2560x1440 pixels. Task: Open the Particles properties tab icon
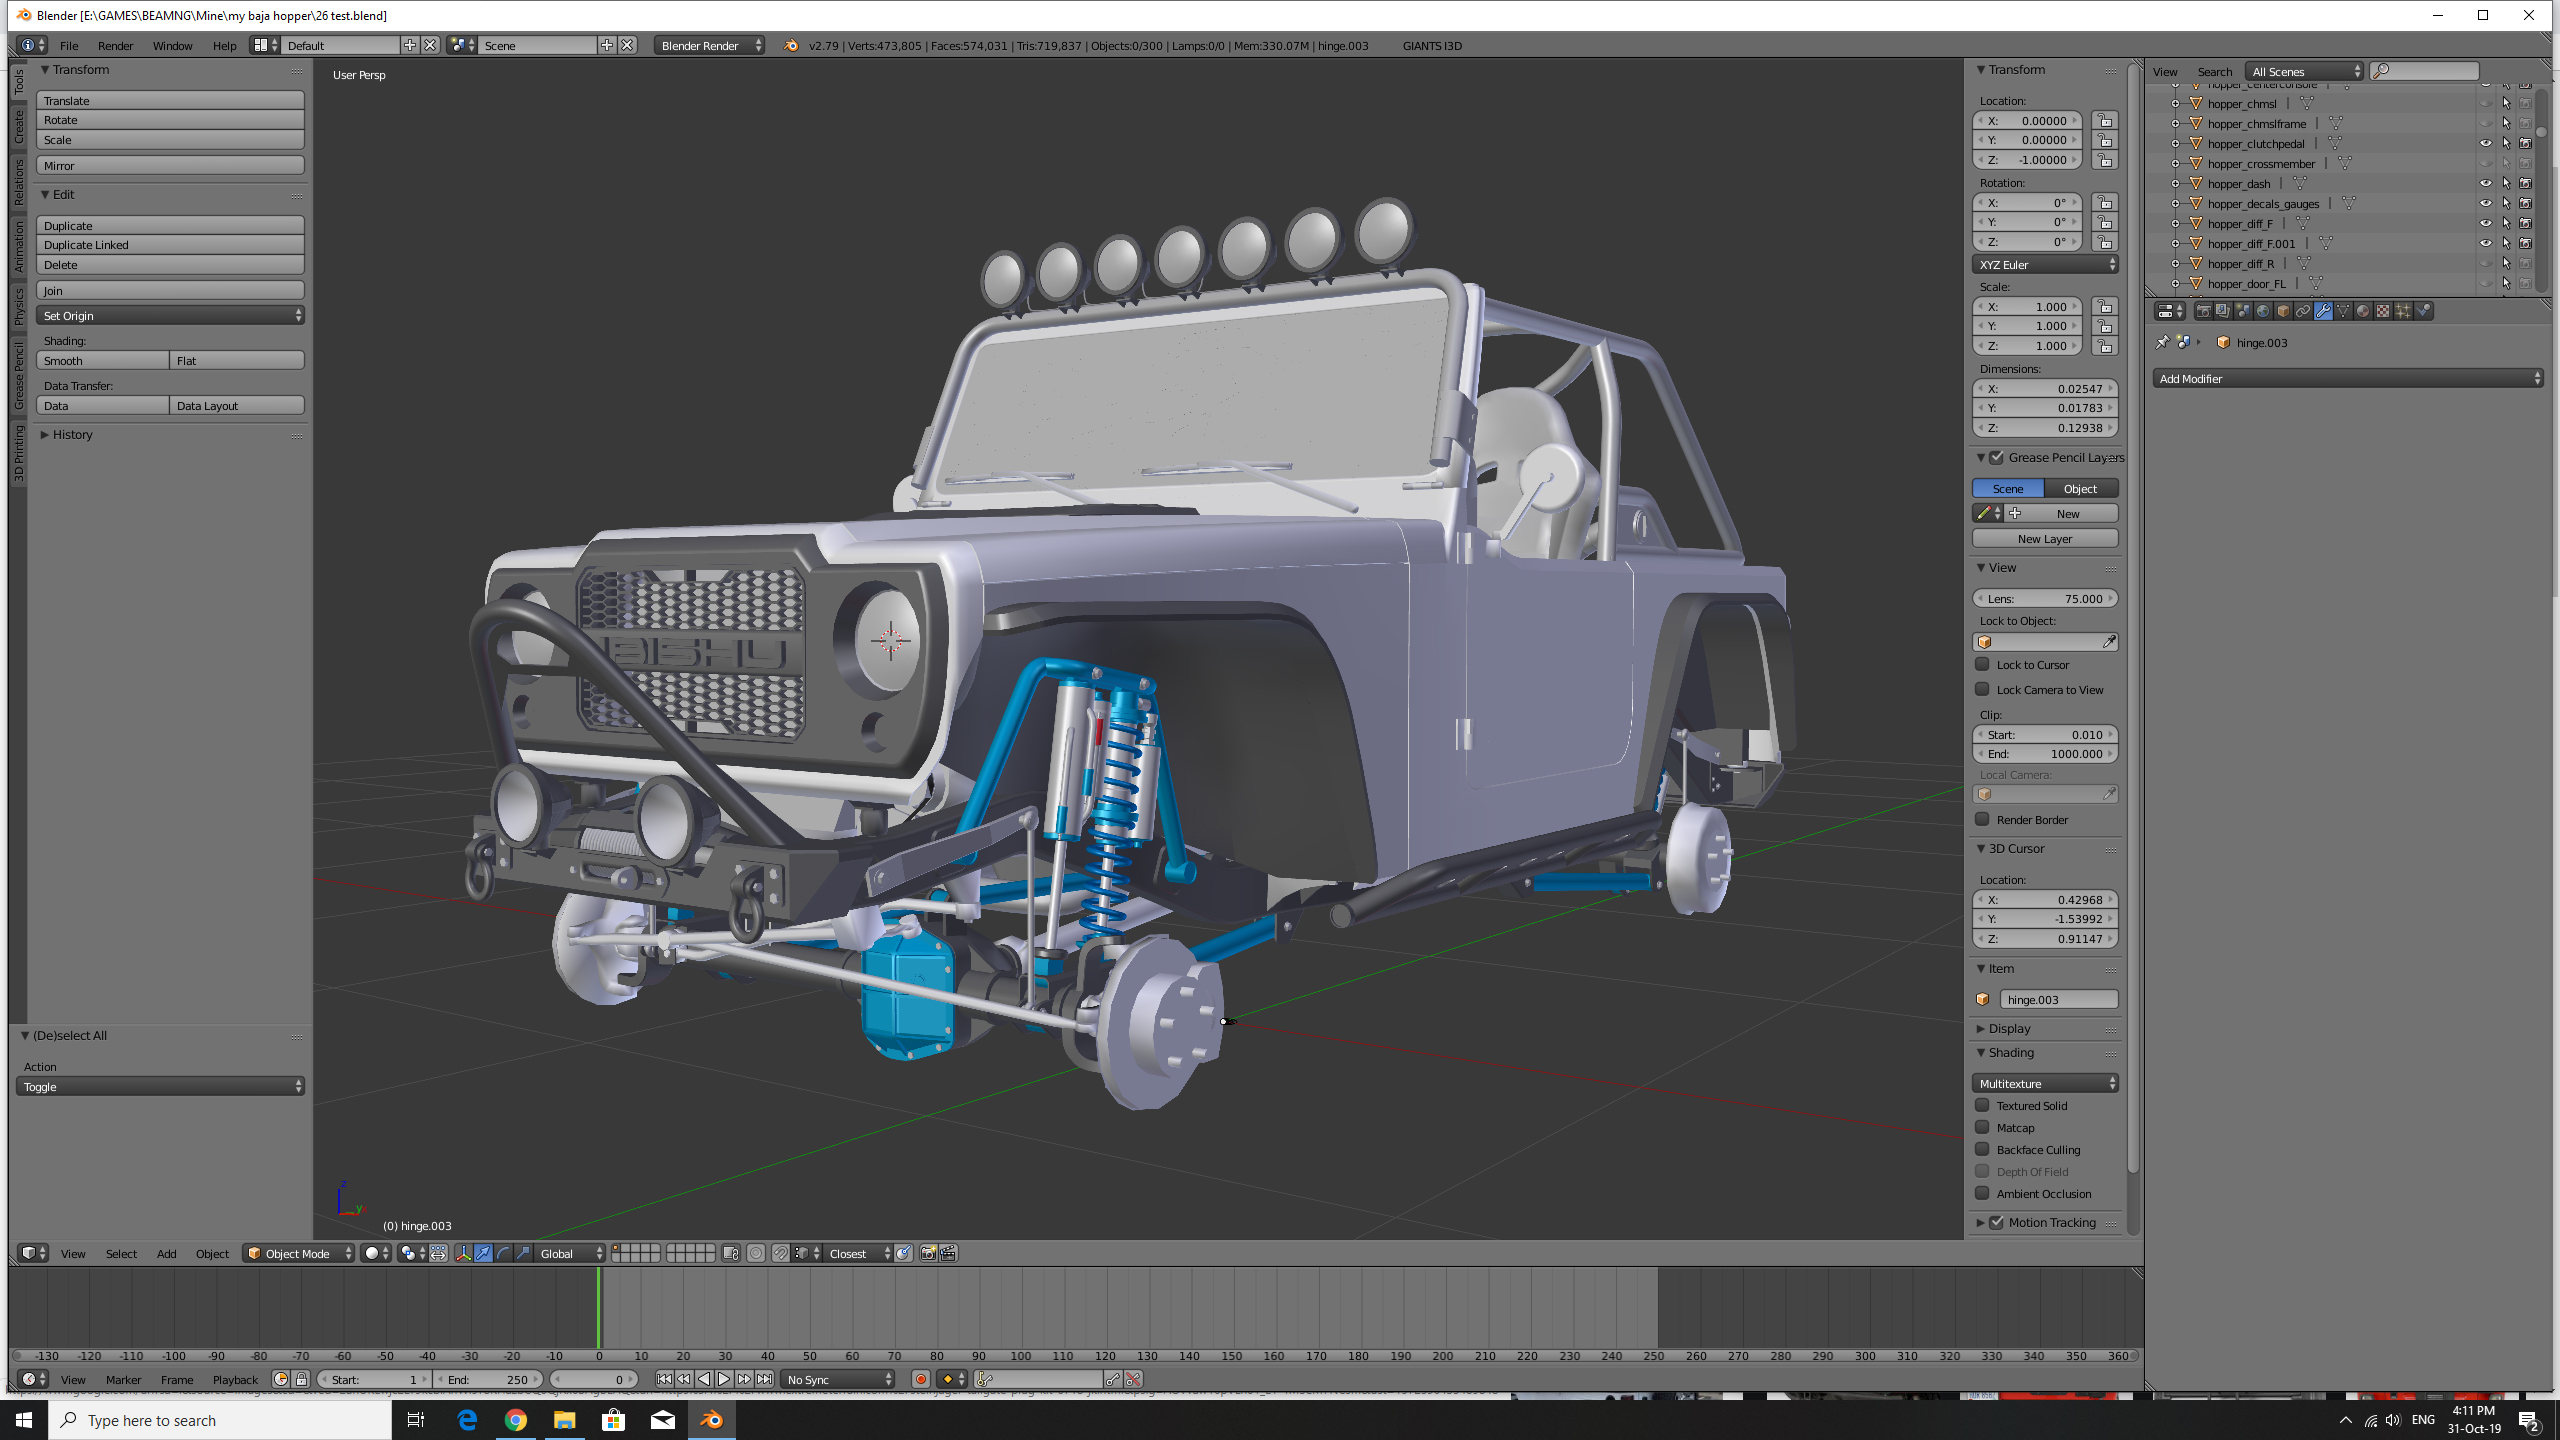click(x=2403, y=311)
